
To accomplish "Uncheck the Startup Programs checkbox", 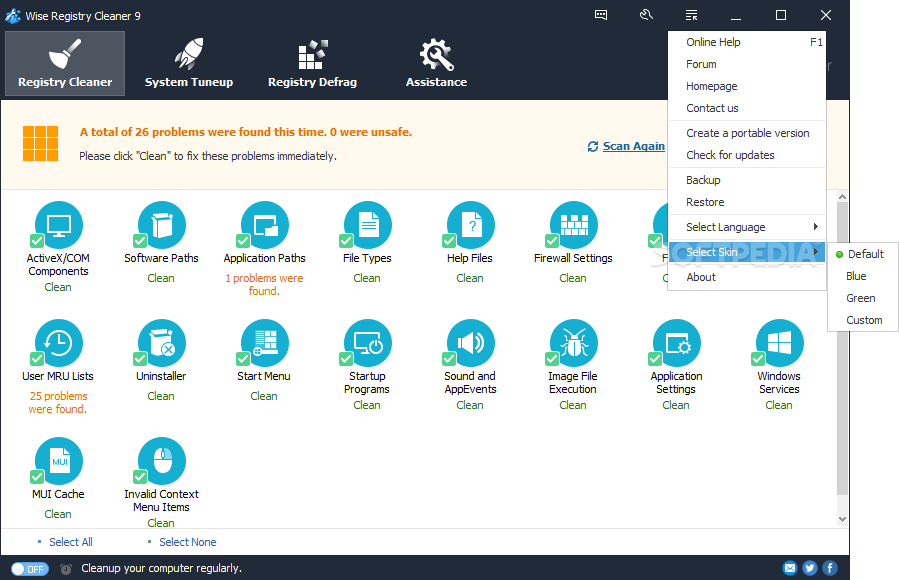I will [x=346, y=359].
